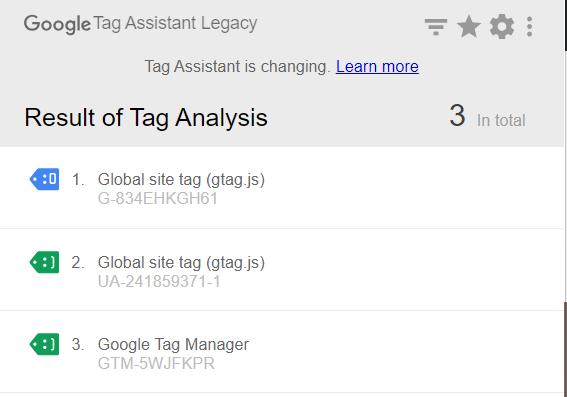The width and height of the screenshot is (567, 397).
Task: Follow the Learn more link
Action: click(377, 67)
